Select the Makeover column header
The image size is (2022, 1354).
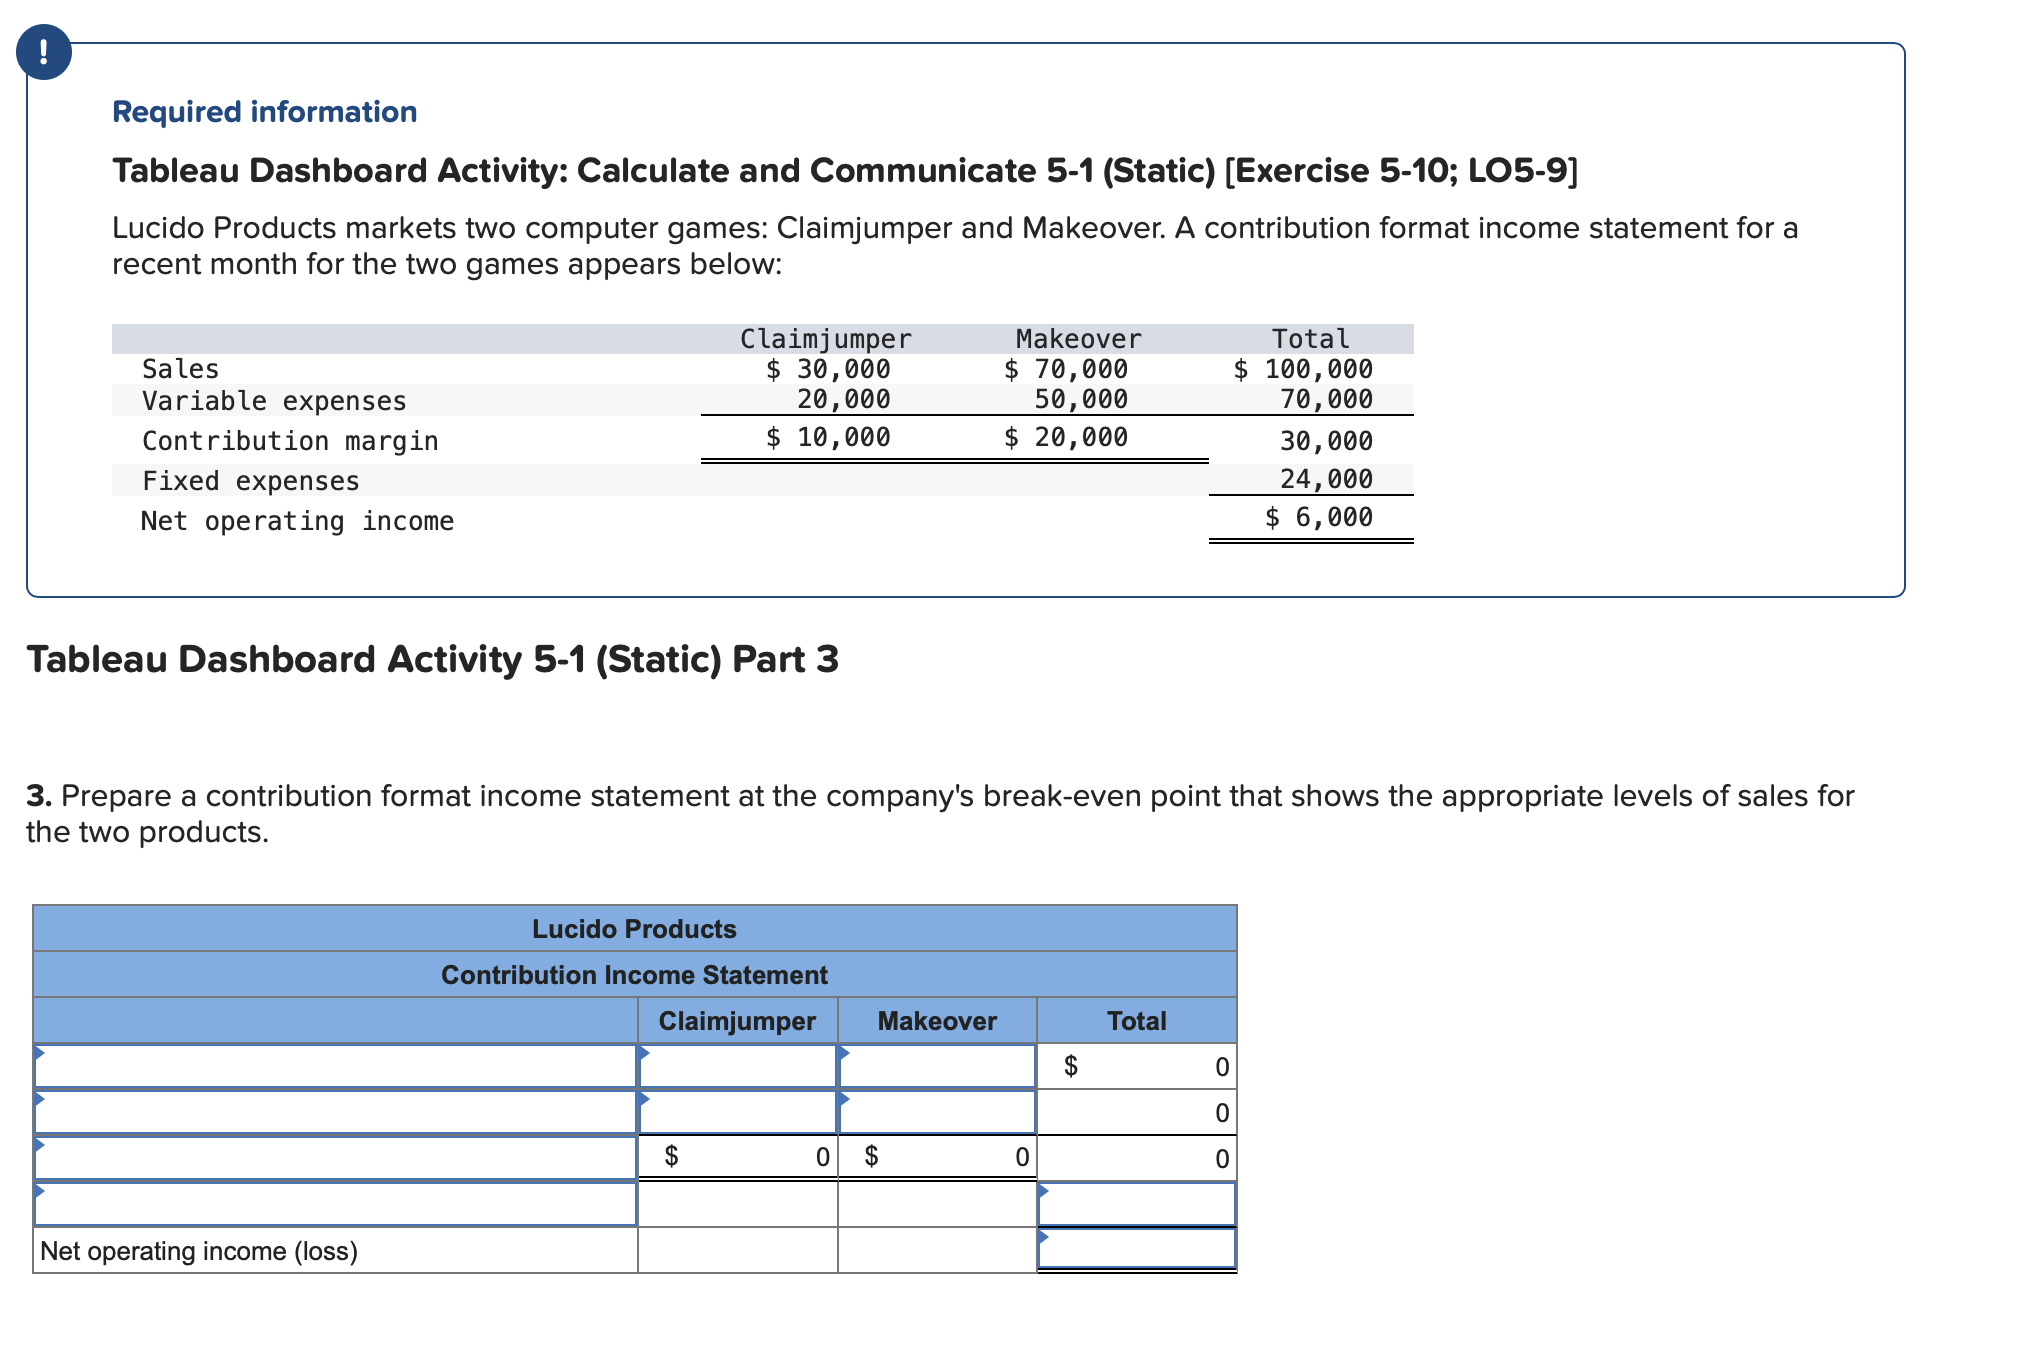coord(937,1021)
